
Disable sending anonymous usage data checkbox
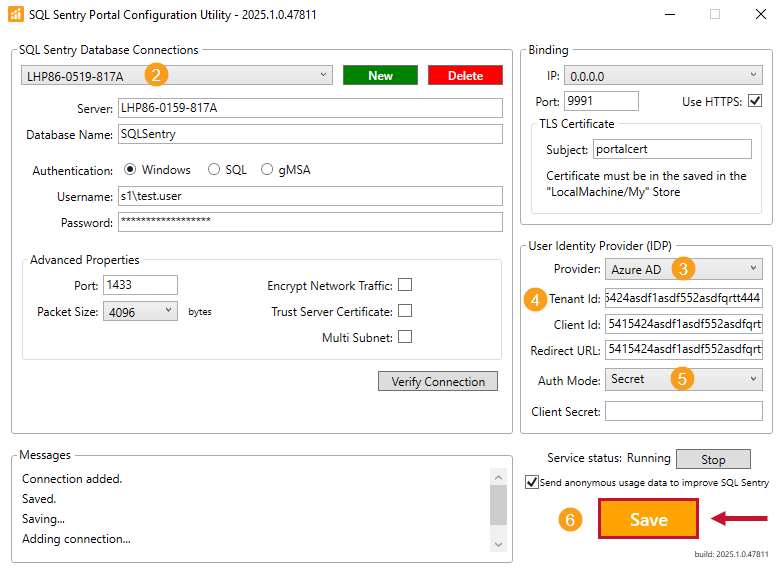pos(532,483)
